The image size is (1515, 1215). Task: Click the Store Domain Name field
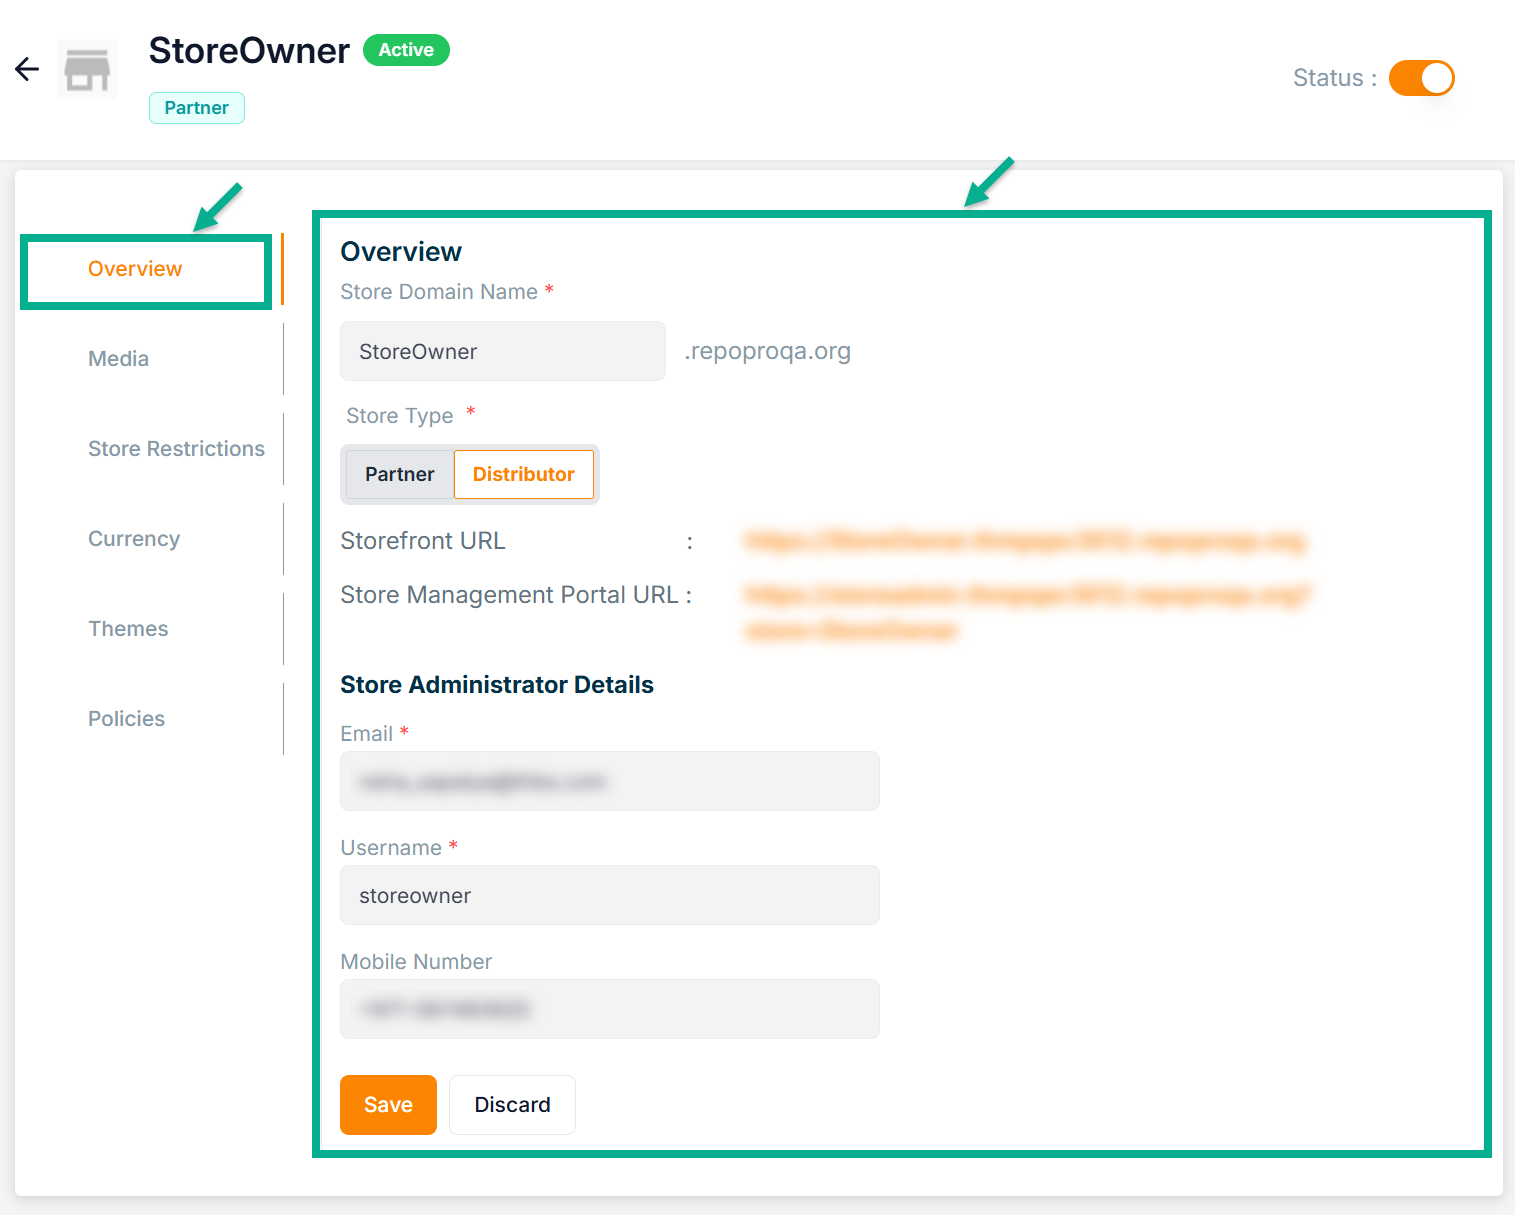click(502, 352)
